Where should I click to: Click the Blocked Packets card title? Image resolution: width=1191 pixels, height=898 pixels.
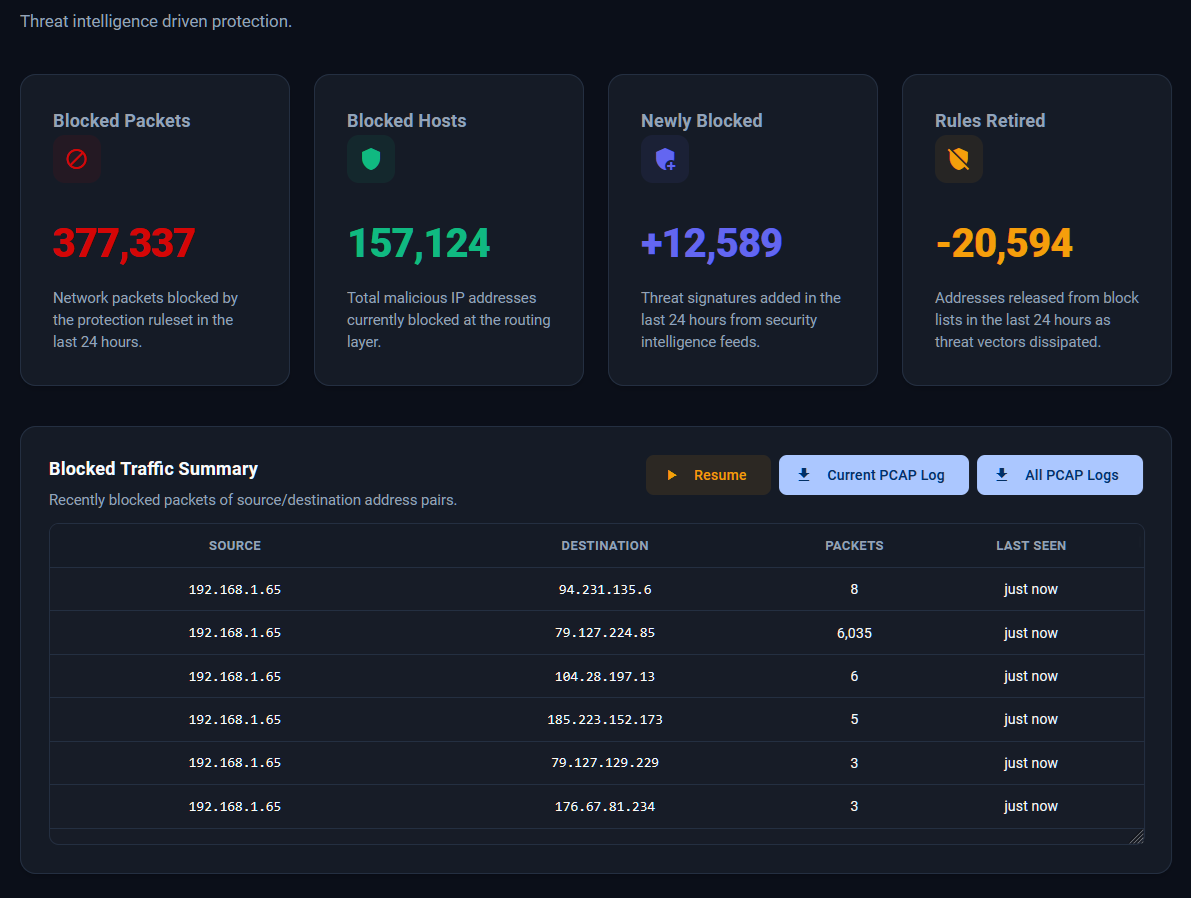click(122, 121)
